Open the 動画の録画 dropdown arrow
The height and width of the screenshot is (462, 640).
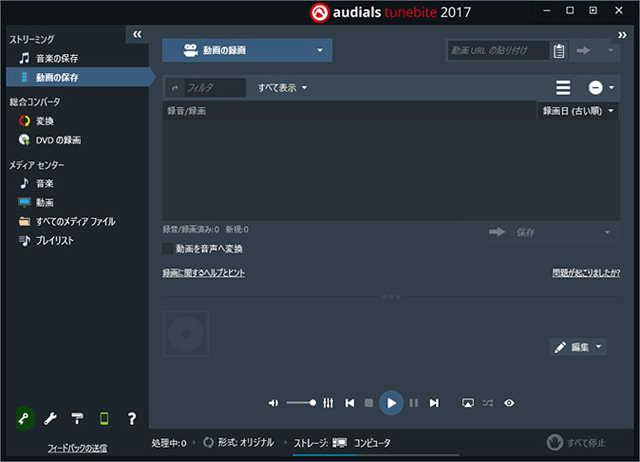320,50
